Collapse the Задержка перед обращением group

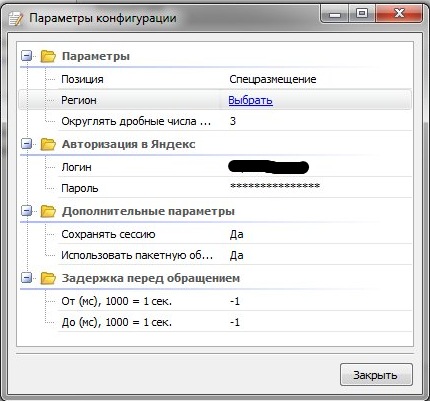click(27, 277)
